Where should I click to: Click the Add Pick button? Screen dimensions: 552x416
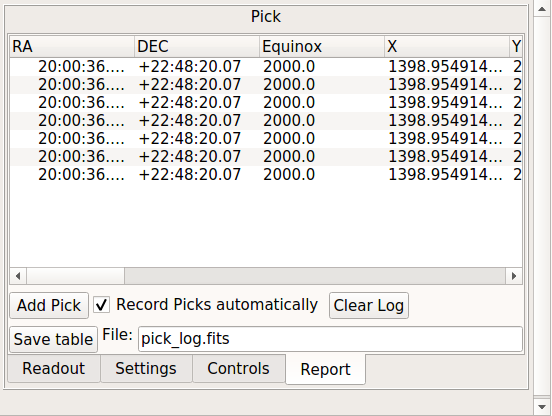coord(49,305)
